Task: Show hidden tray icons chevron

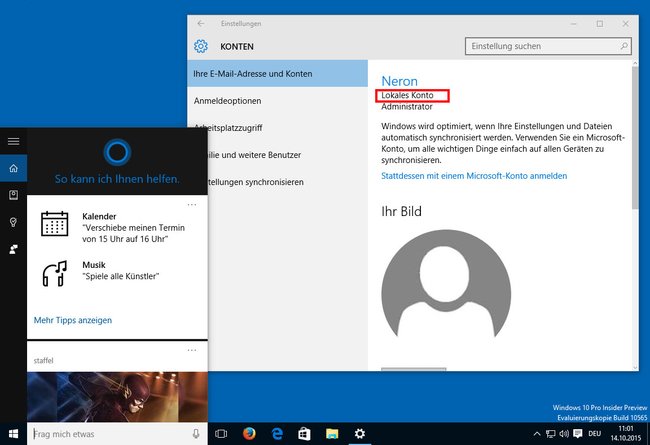Action: 536,434
